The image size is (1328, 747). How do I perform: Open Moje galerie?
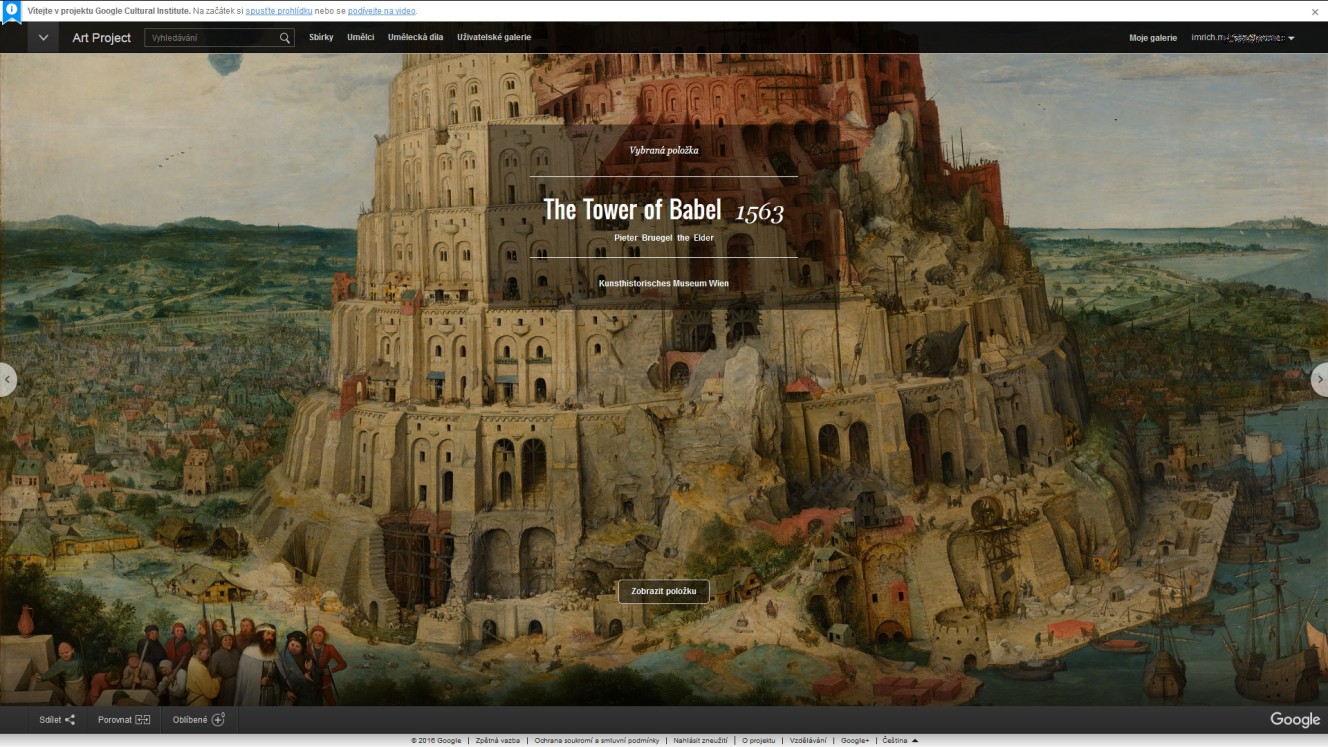(x=1153, y=38)
